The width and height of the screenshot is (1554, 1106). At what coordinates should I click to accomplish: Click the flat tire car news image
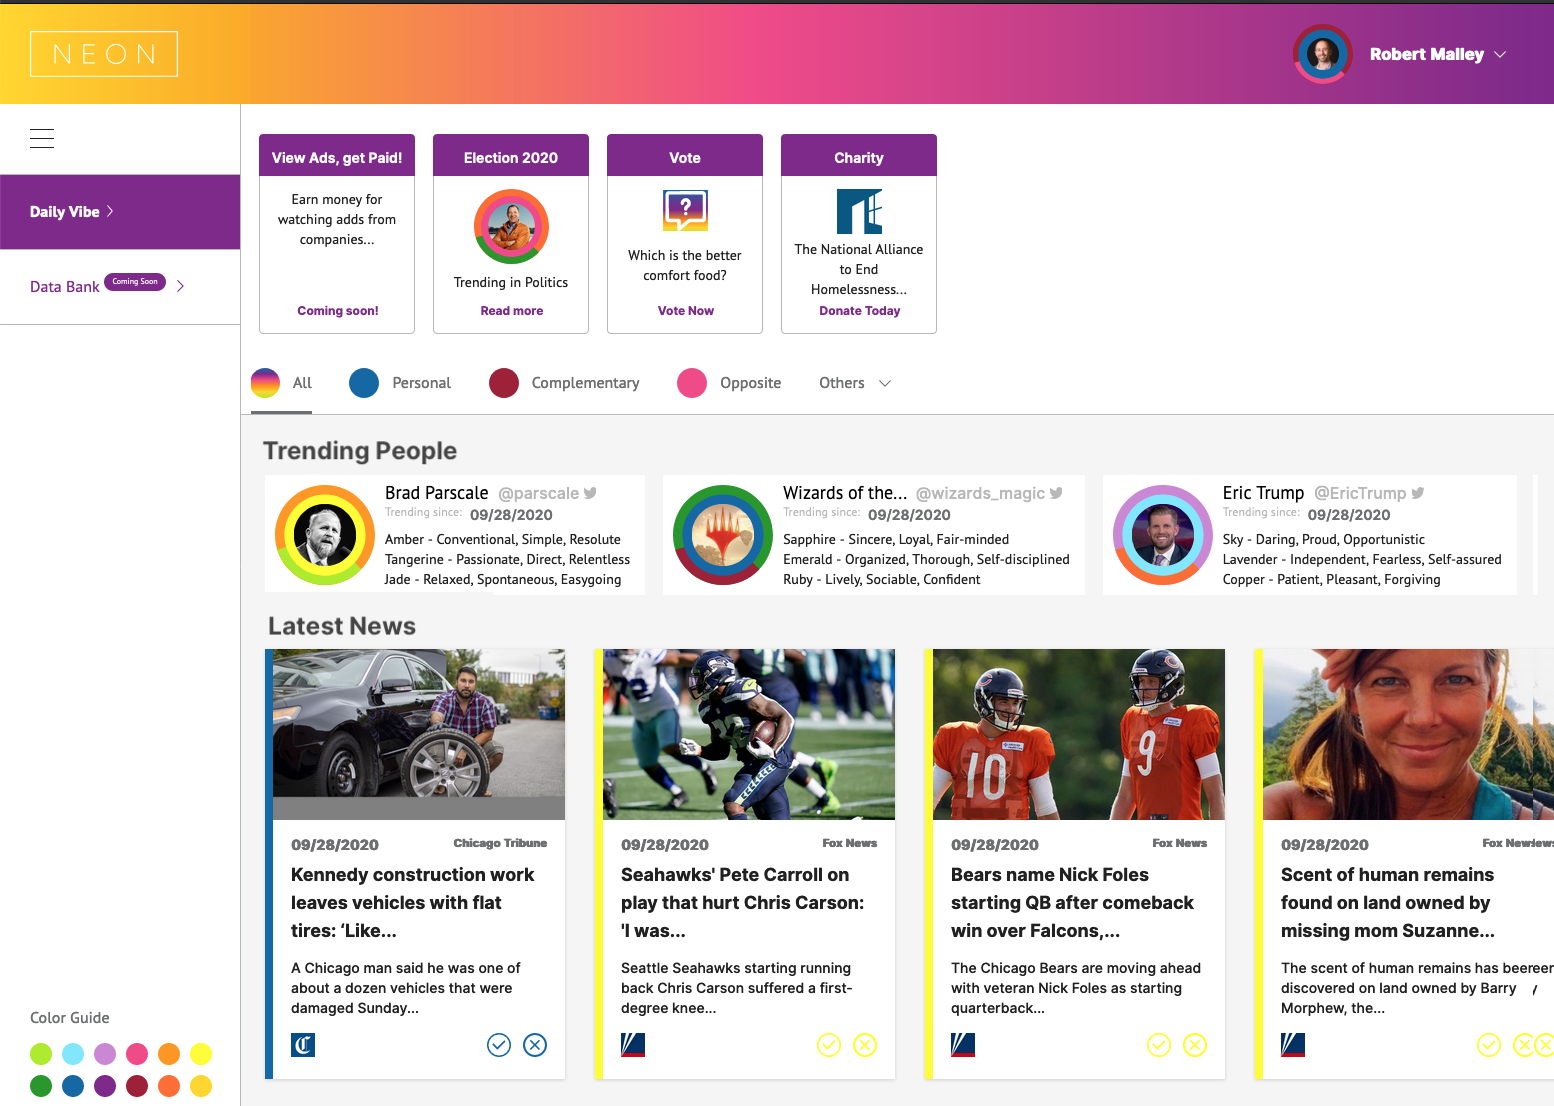click(x=419, y=734)
